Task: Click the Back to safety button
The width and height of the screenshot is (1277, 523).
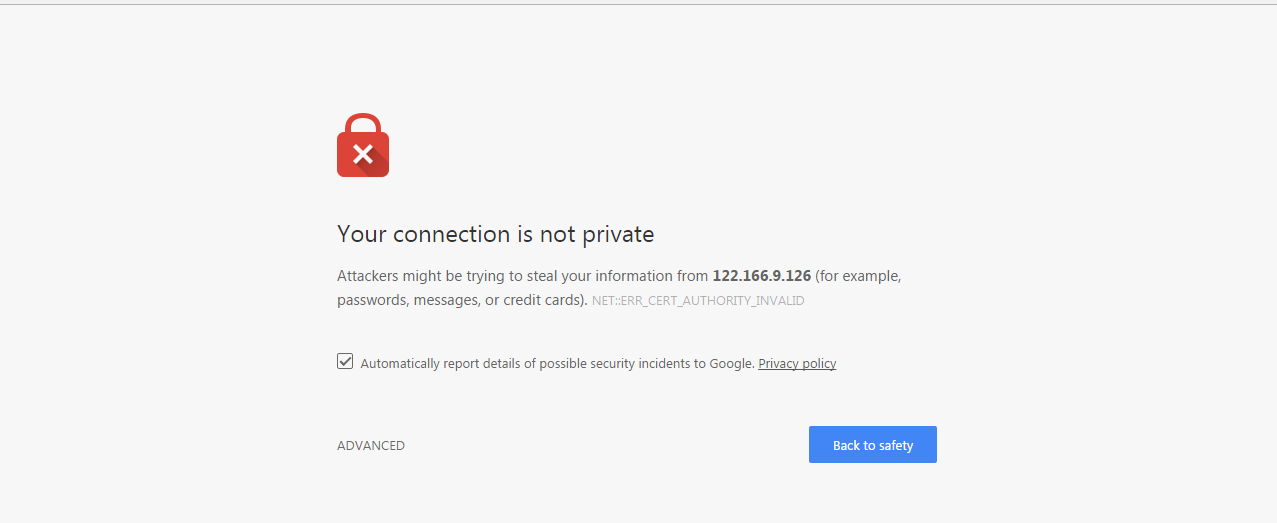Action: (873, 445)
